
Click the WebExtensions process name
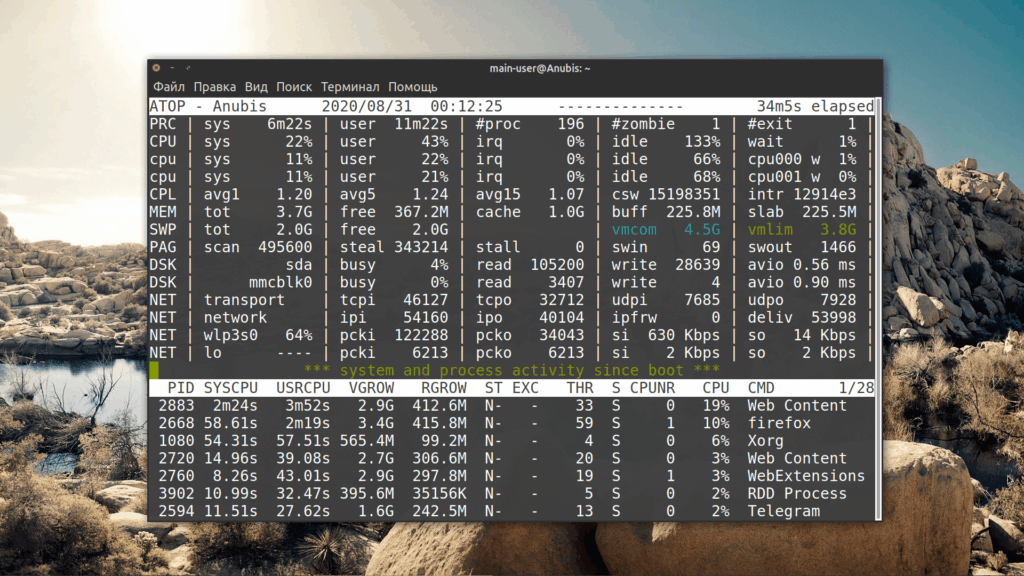pyautogui.click(x=805, y=476)
